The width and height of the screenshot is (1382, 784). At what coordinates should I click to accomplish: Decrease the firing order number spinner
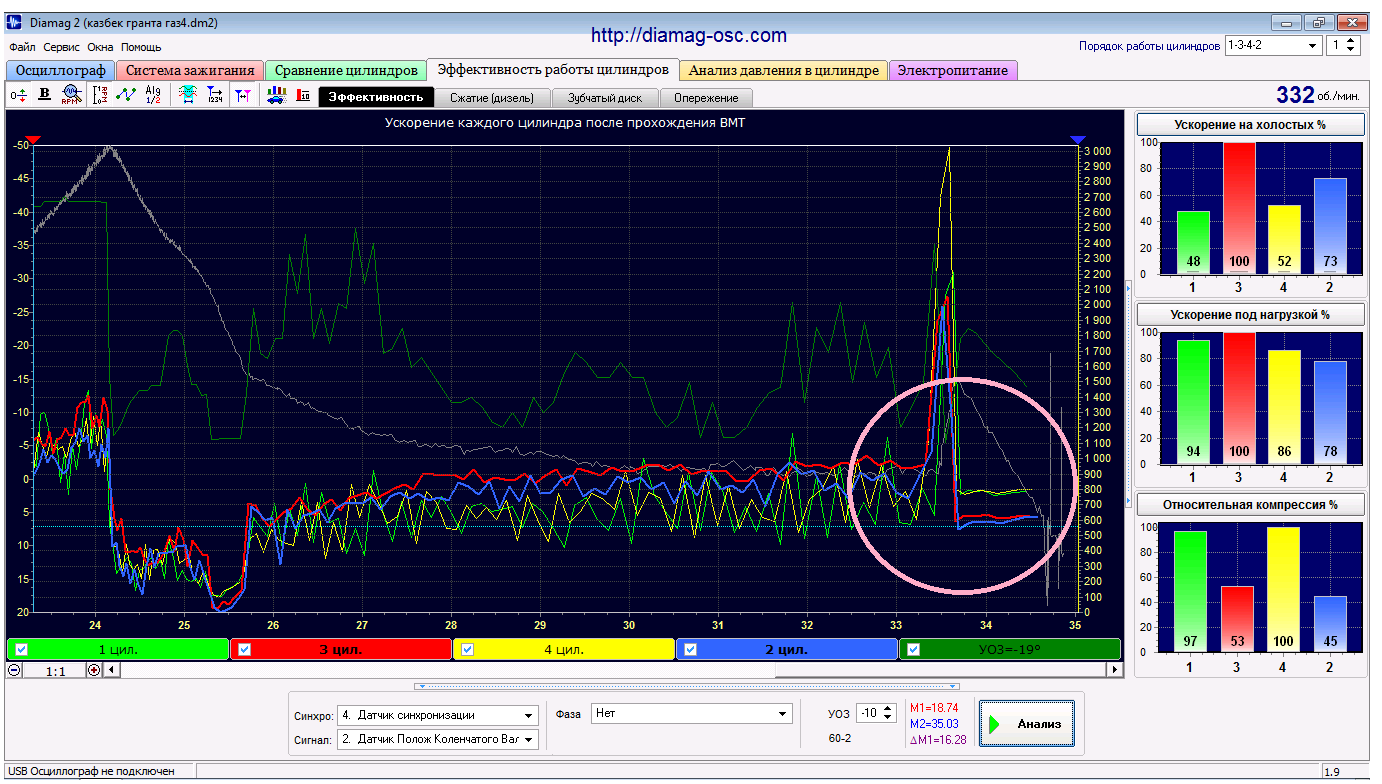point(1352,50)
